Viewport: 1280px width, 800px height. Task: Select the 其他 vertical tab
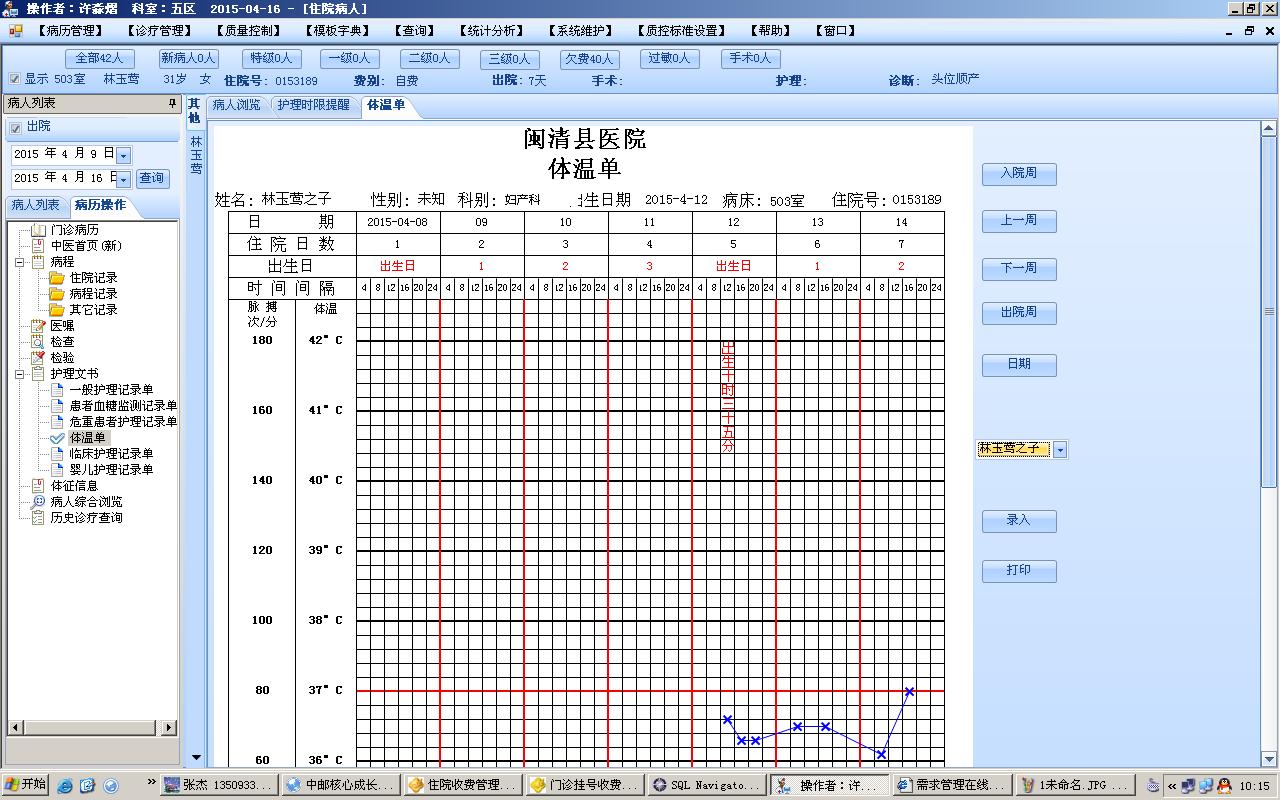point(194,112)
